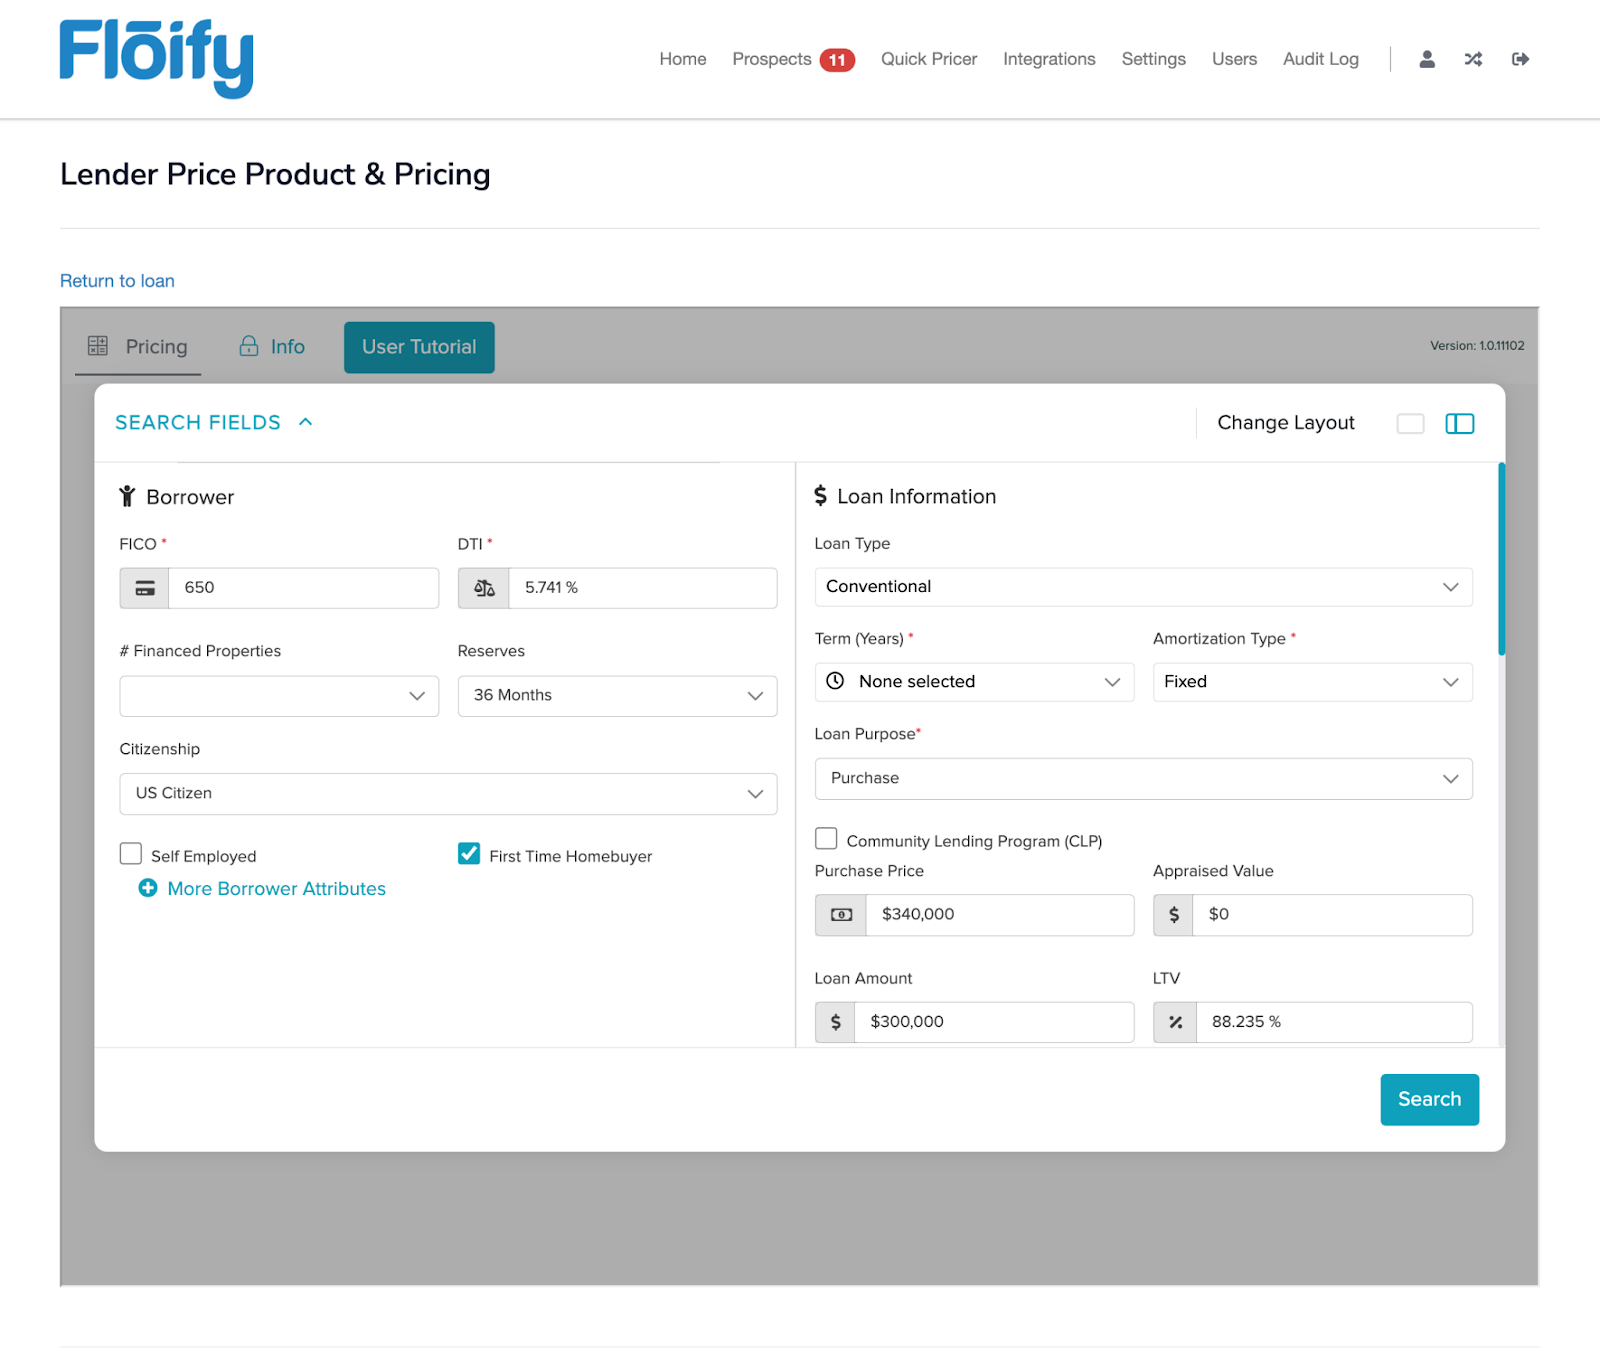Uncheck First Time Homebuyer checkbox
Screen dimensions: 1600x1356
click(469, 854)
